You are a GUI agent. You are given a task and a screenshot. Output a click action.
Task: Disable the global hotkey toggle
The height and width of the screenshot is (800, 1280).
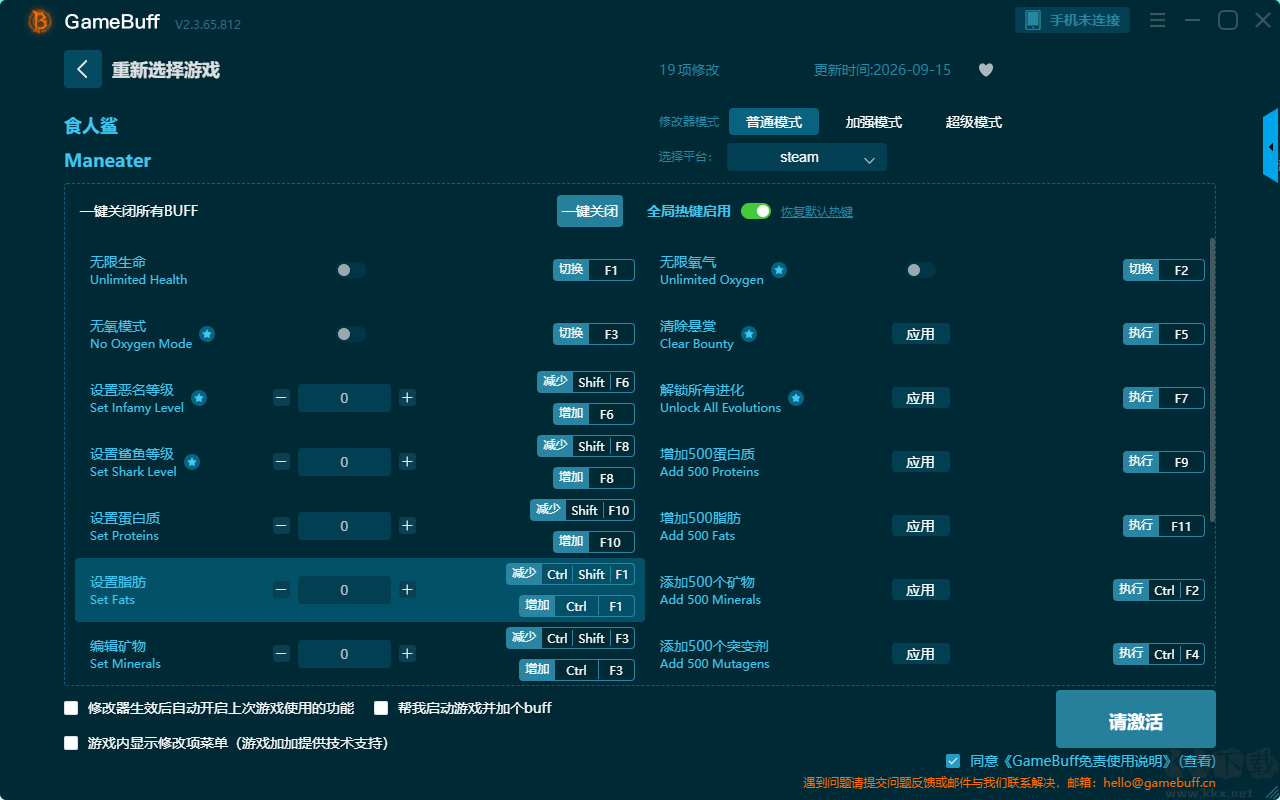[756, 211]
